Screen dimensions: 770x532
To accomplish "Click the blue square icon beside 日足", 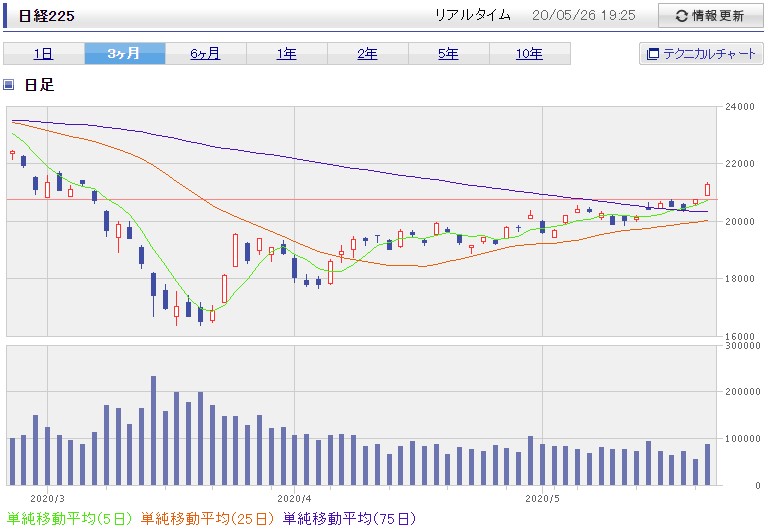I will [8, 84].
